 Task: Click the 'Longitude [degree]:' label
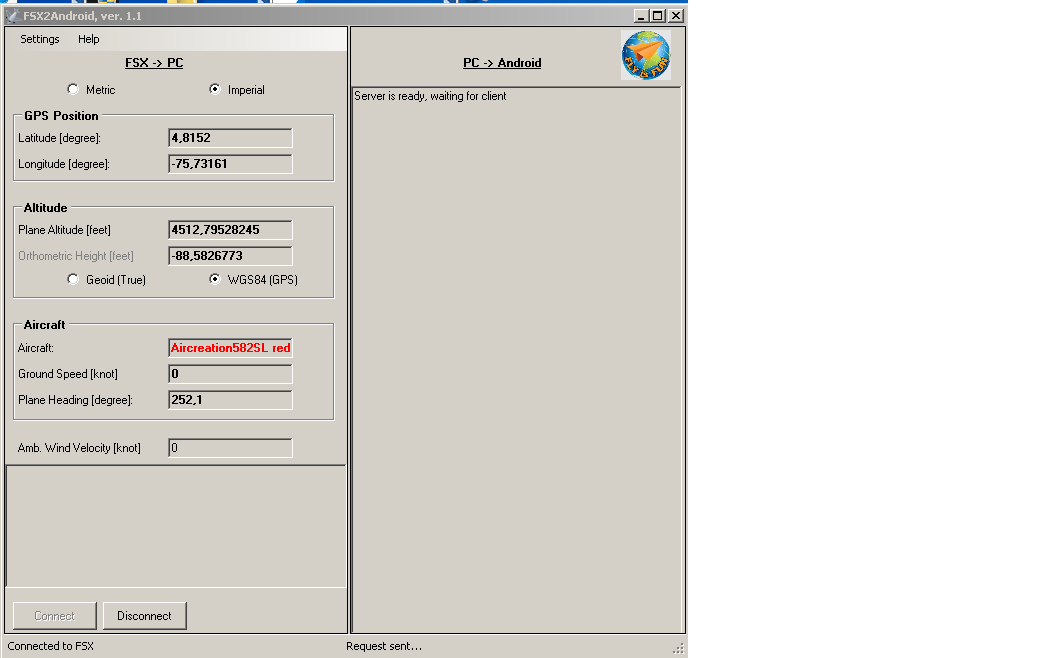[x=64, y=164]
